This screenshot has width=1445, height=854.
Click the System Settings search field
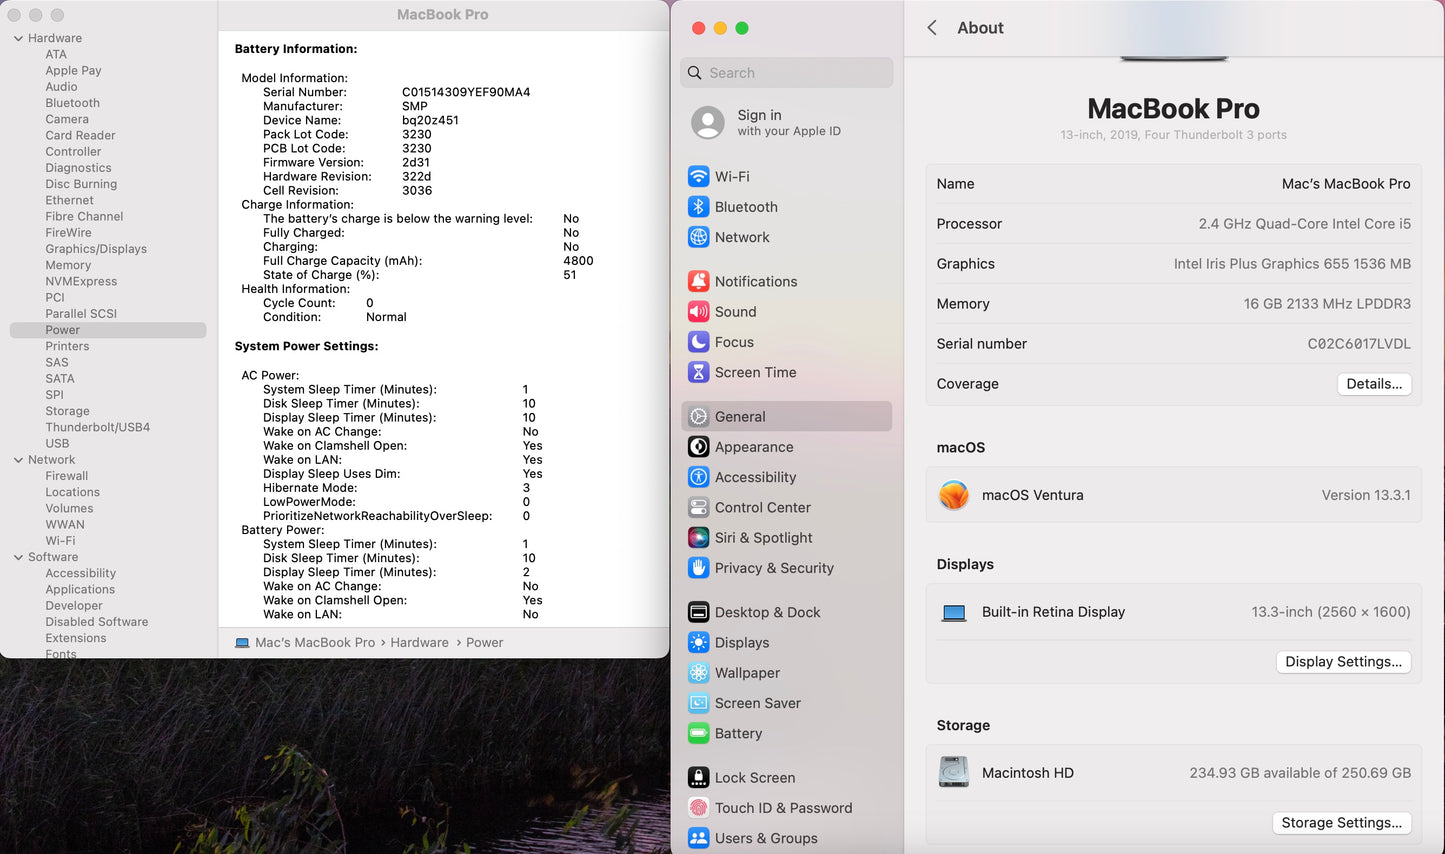(786, 72)
